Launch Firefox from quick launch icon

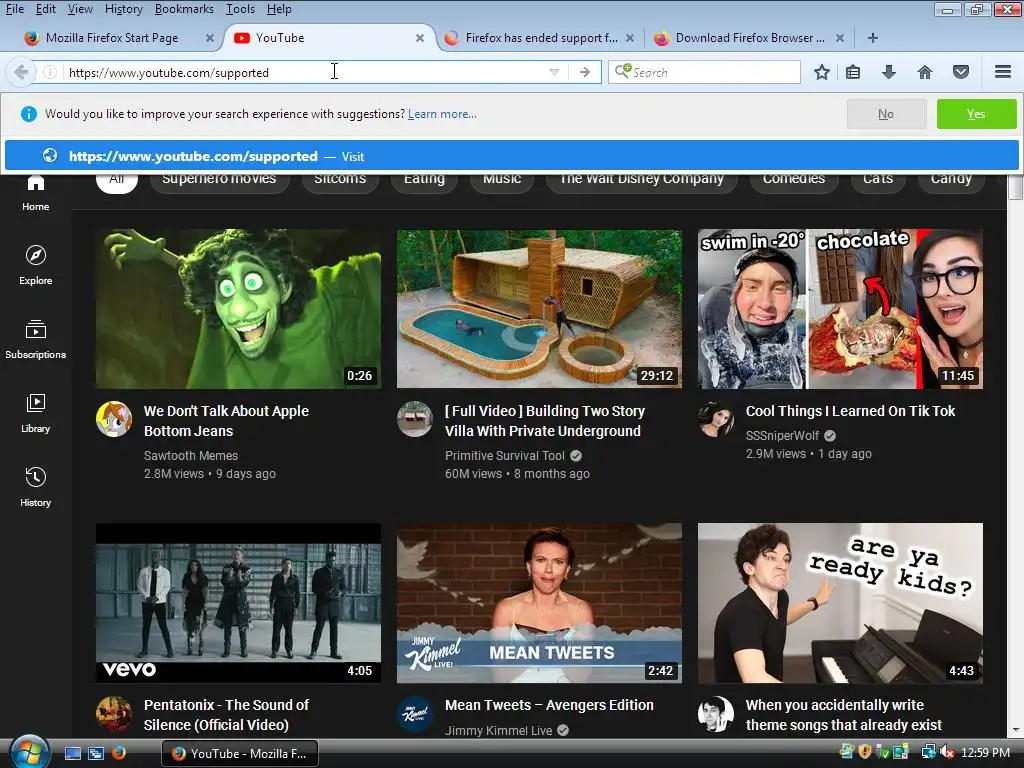(x=118, y=753)
